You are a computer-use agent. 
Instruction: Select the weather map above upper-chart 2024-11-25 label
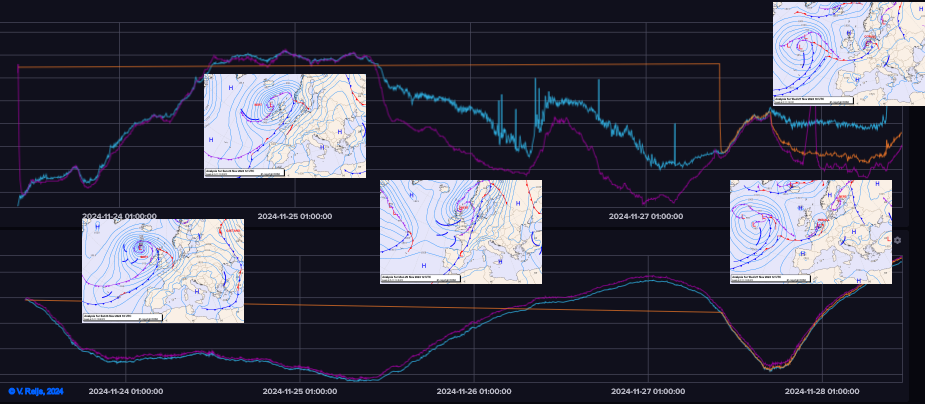click(285, 126)
